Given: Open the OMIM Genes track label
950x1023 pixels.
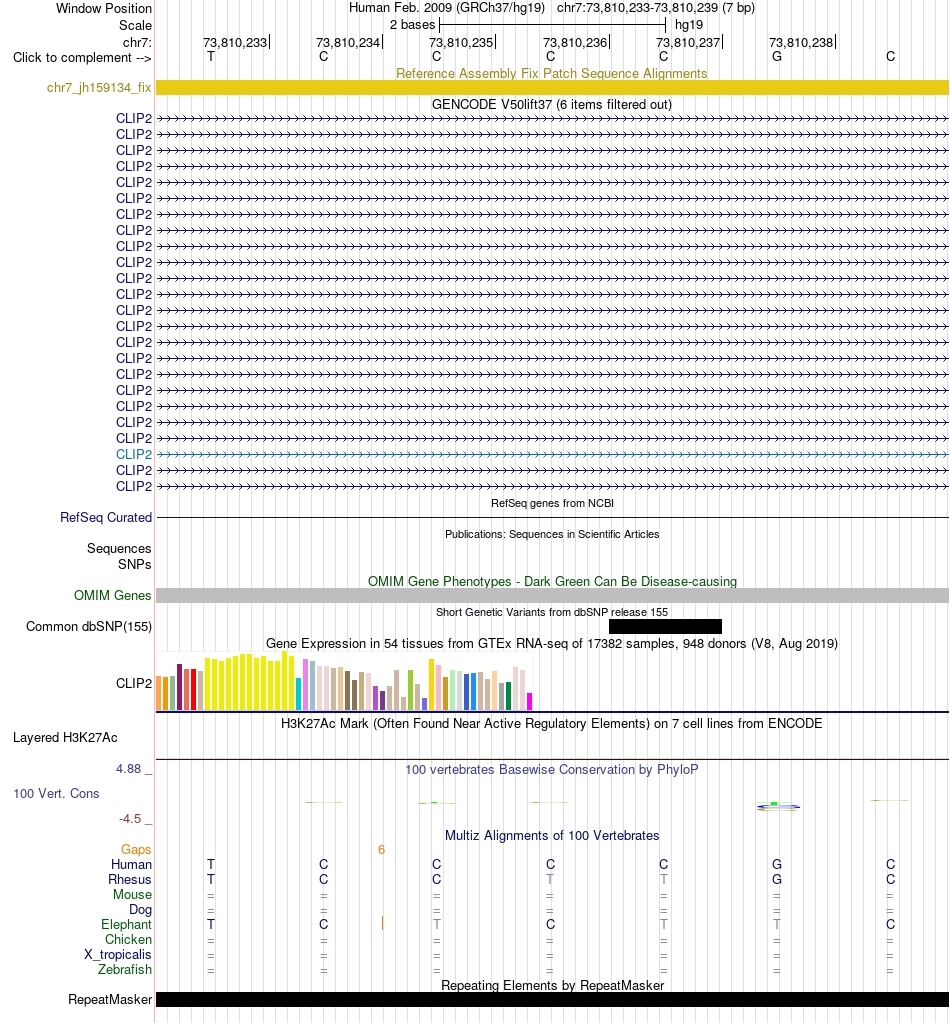Looking at the screenshot, I should (112, 595).
